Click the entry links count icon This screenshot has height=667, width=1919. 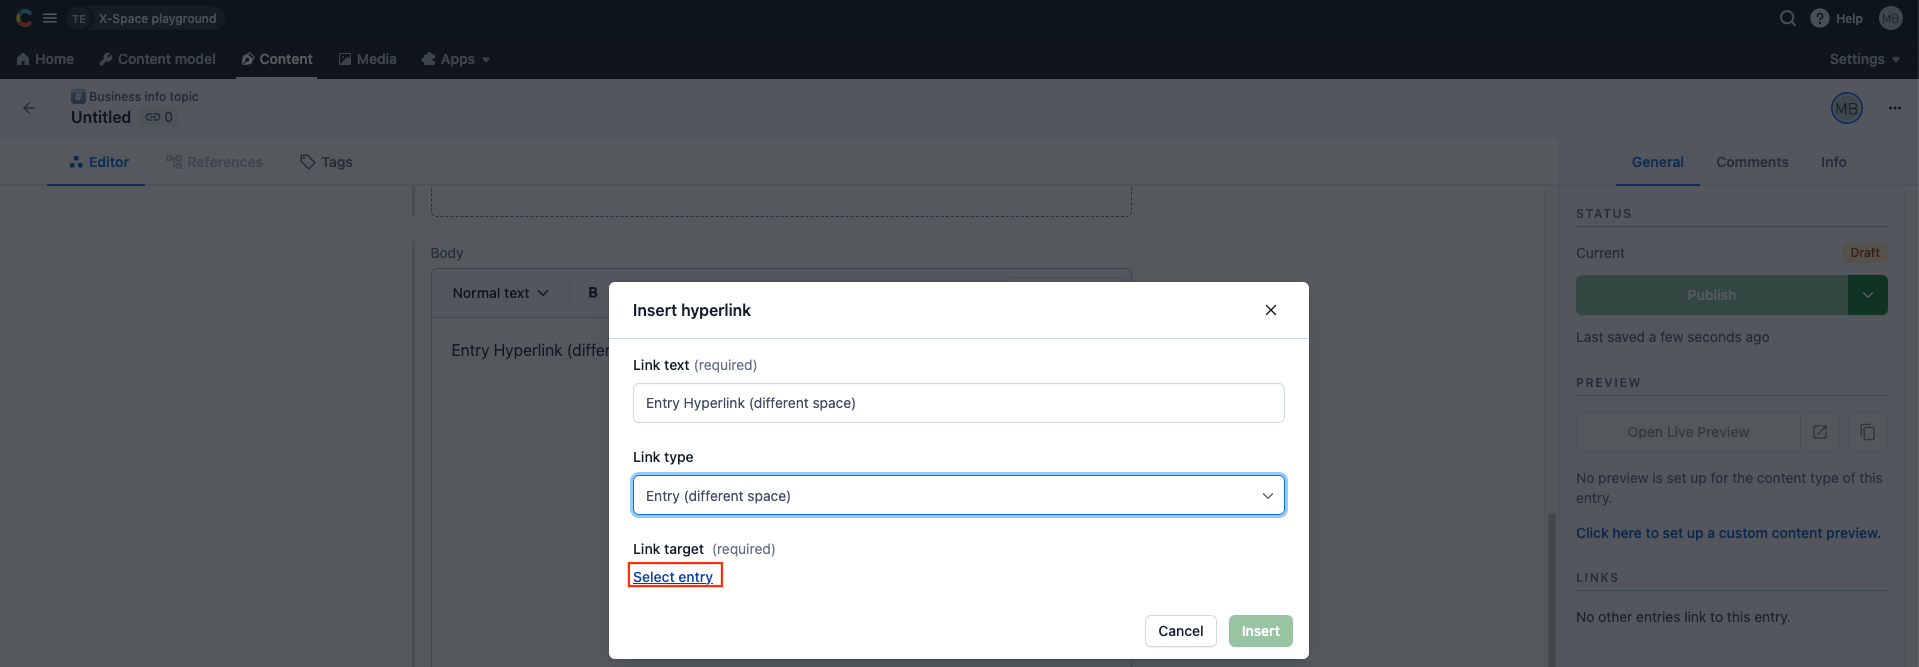click(x=159, y=117)
